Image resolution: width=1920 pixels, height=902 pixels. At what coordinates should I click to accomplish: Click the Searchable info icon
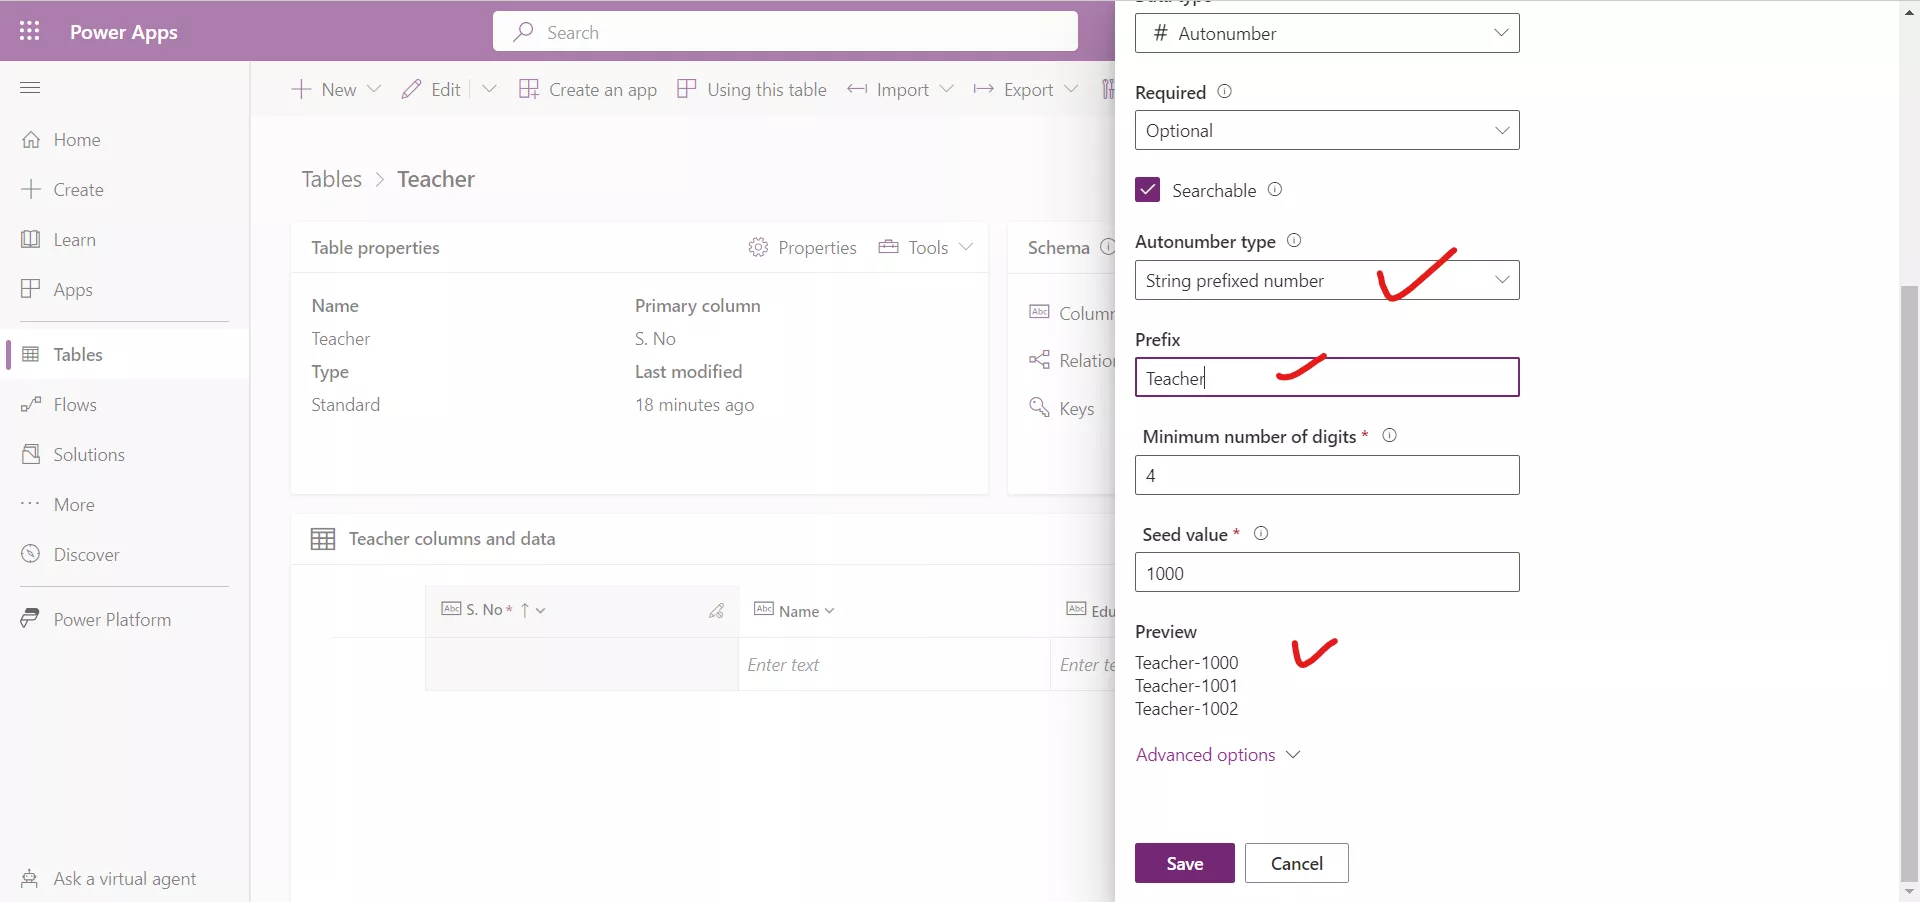tap(1275, 189)
